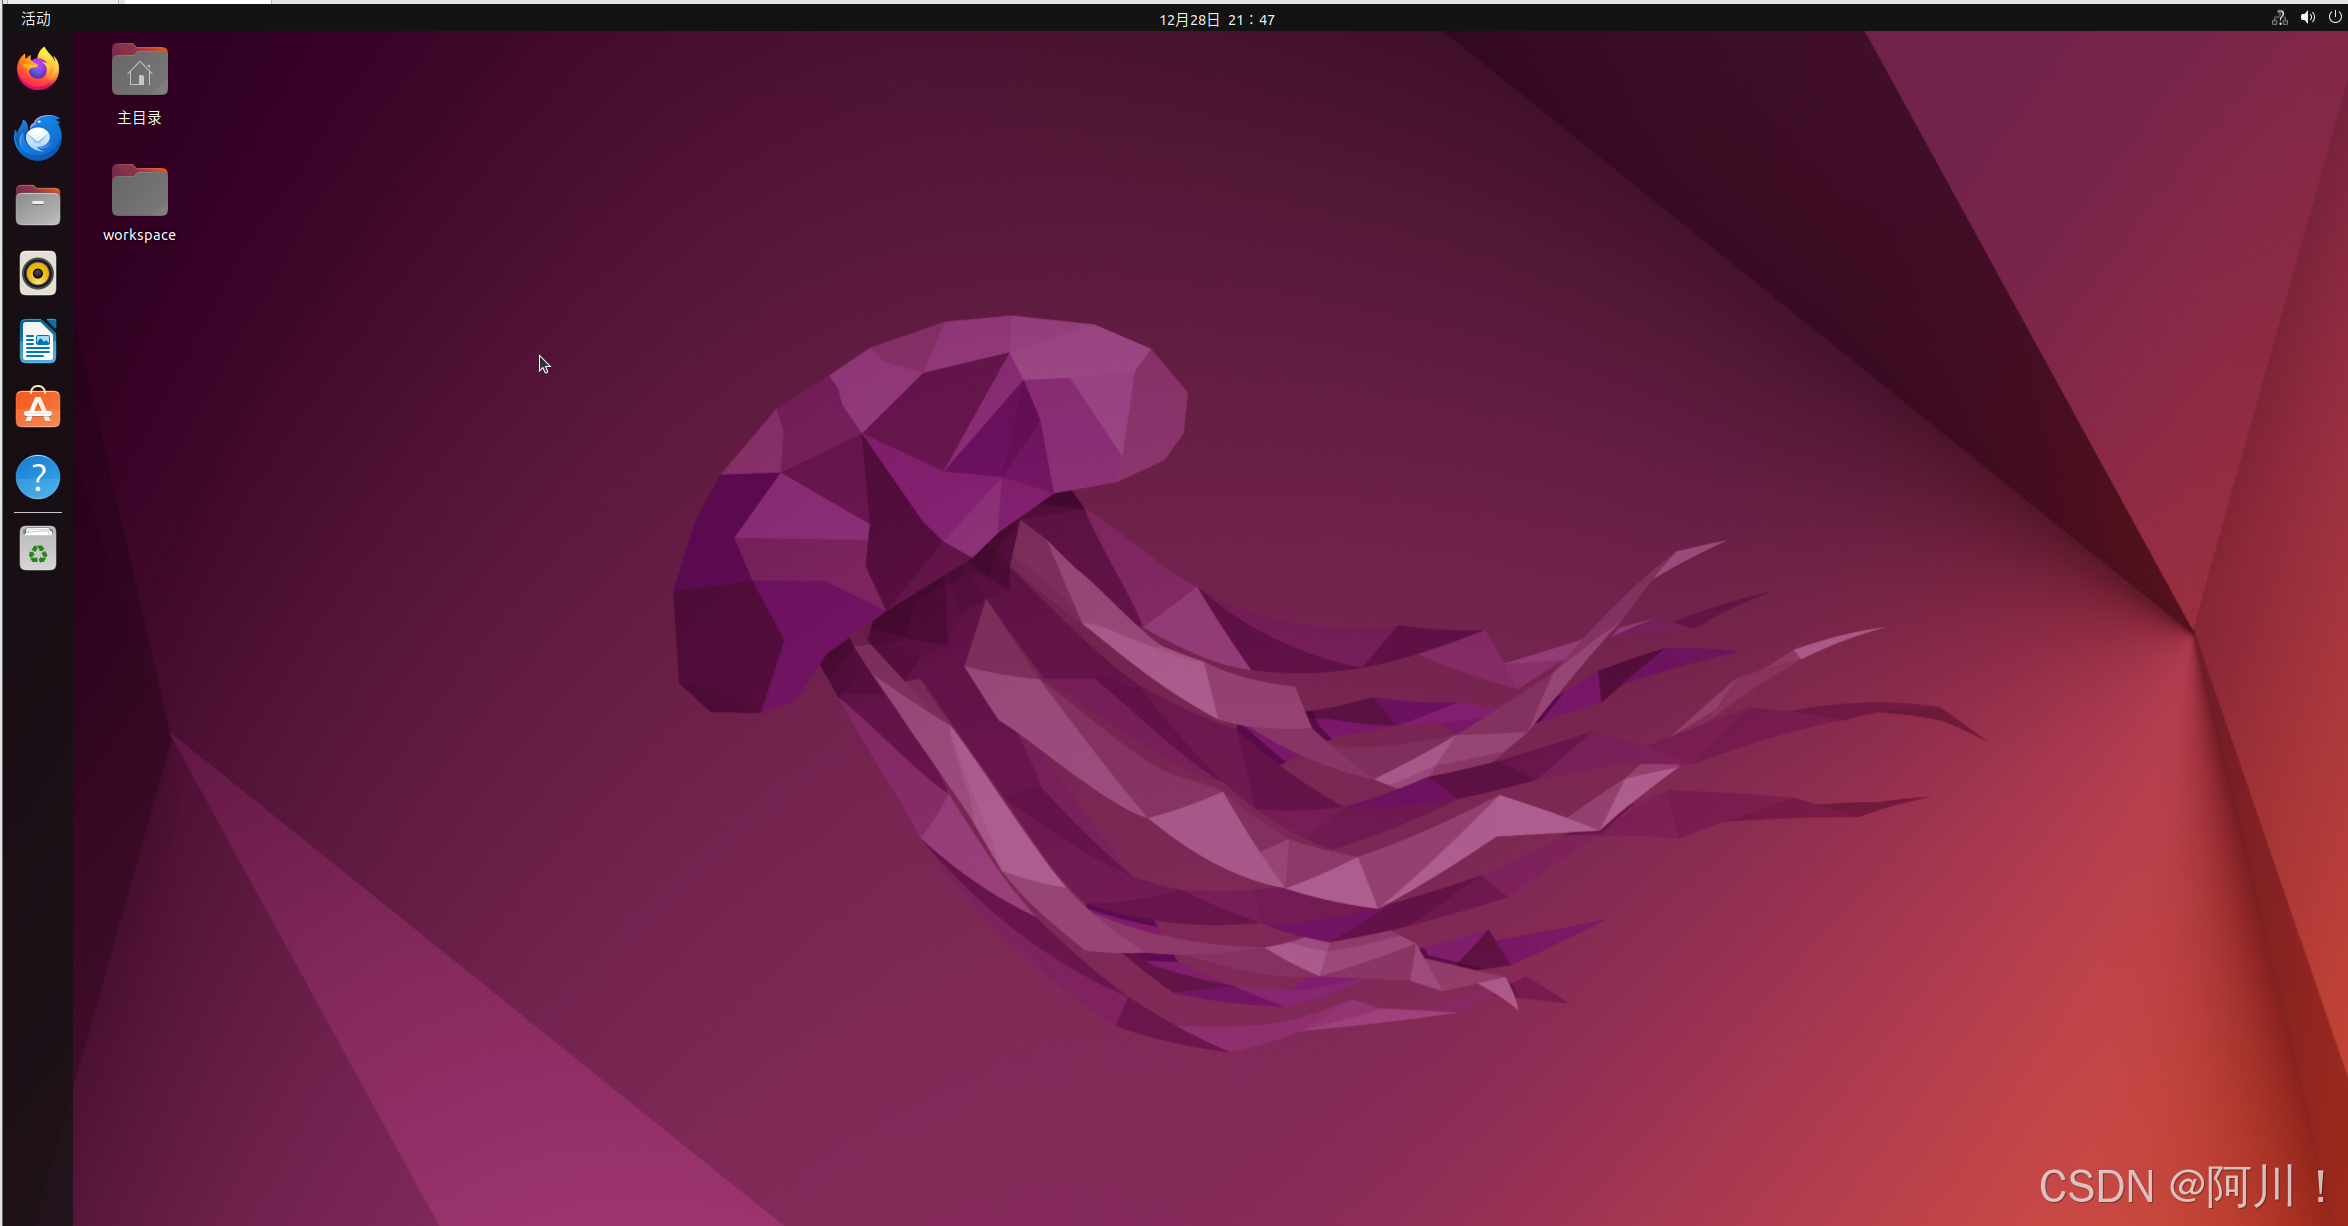This screenshot has width=2348, height=1226.
Task: Select the workspace folder on desktop
Action: click(140, 190)
